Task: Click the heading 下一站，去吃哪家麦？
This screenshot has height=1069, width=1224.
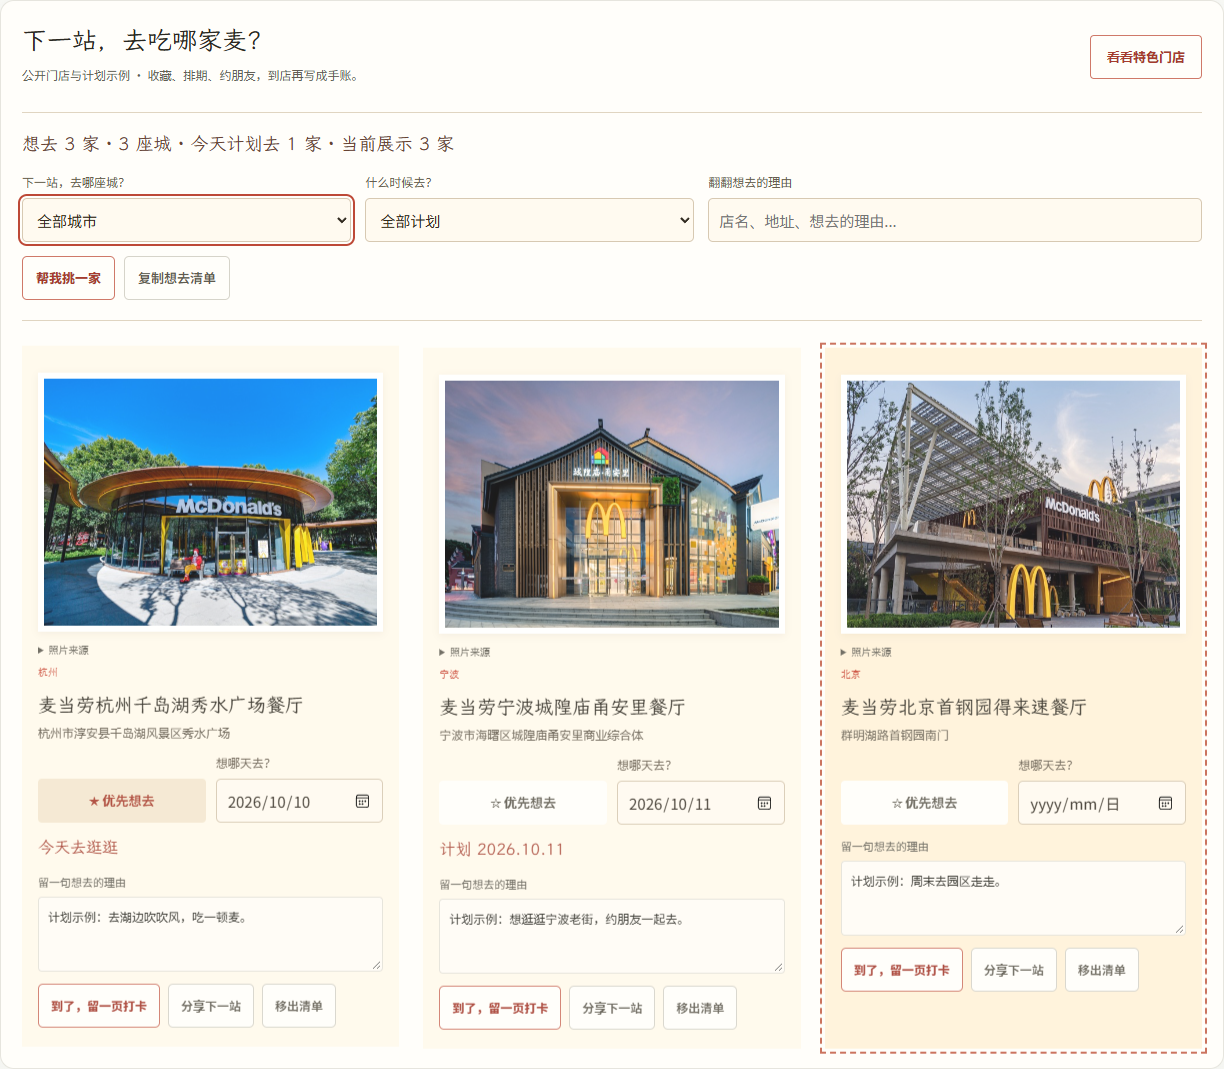Action: click(x=142, y=40)
